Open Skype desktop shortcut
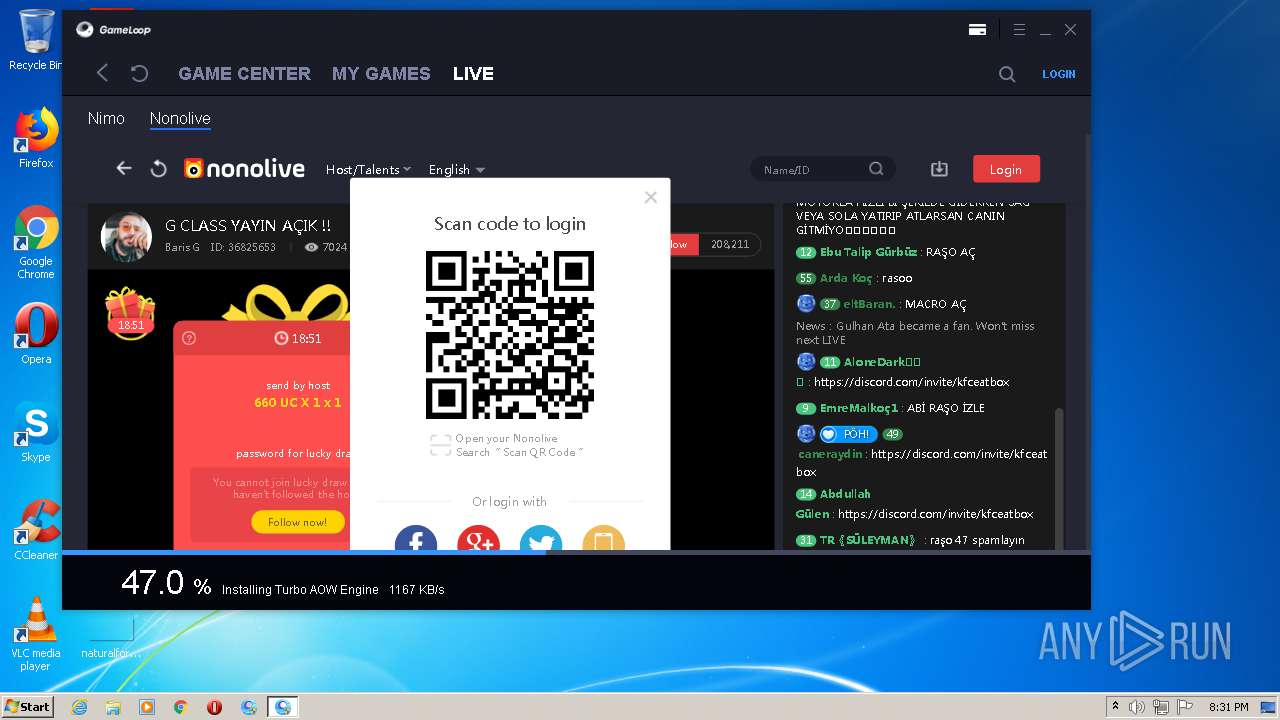The height and width of the screenshot is (720, 1280). [x=36, y=432]
